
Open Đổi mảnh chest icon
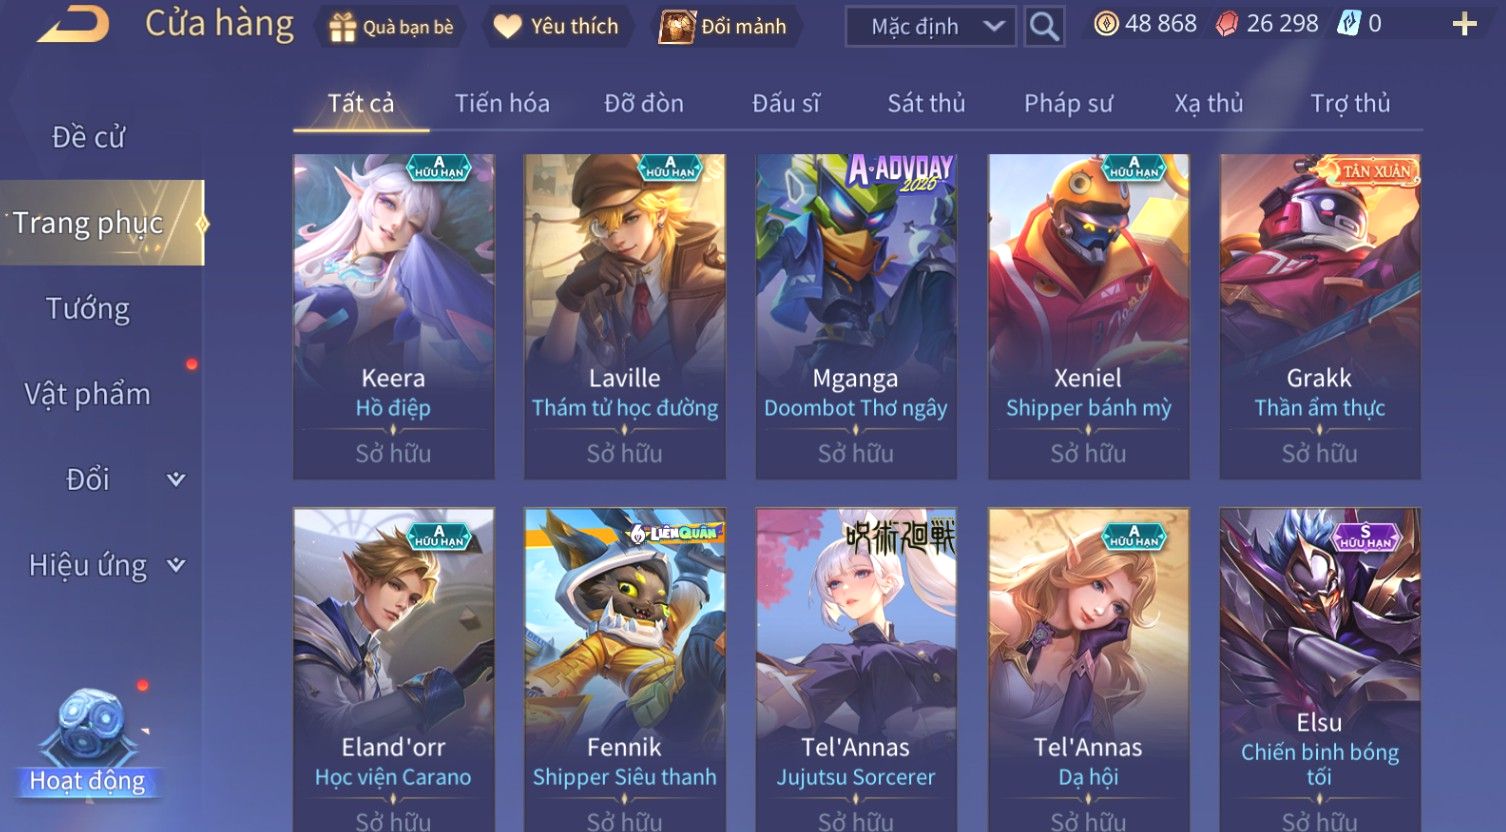coord(676,27)
